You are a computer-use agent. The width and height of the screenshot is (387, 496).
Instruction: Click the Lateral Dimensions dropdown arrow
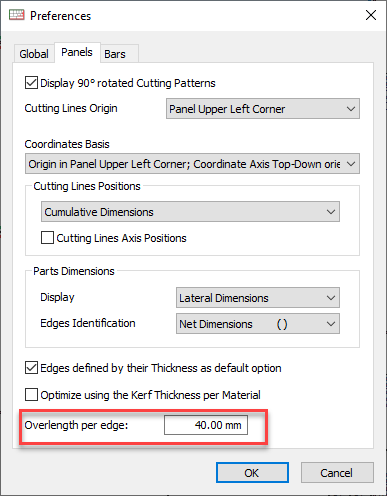331,298
